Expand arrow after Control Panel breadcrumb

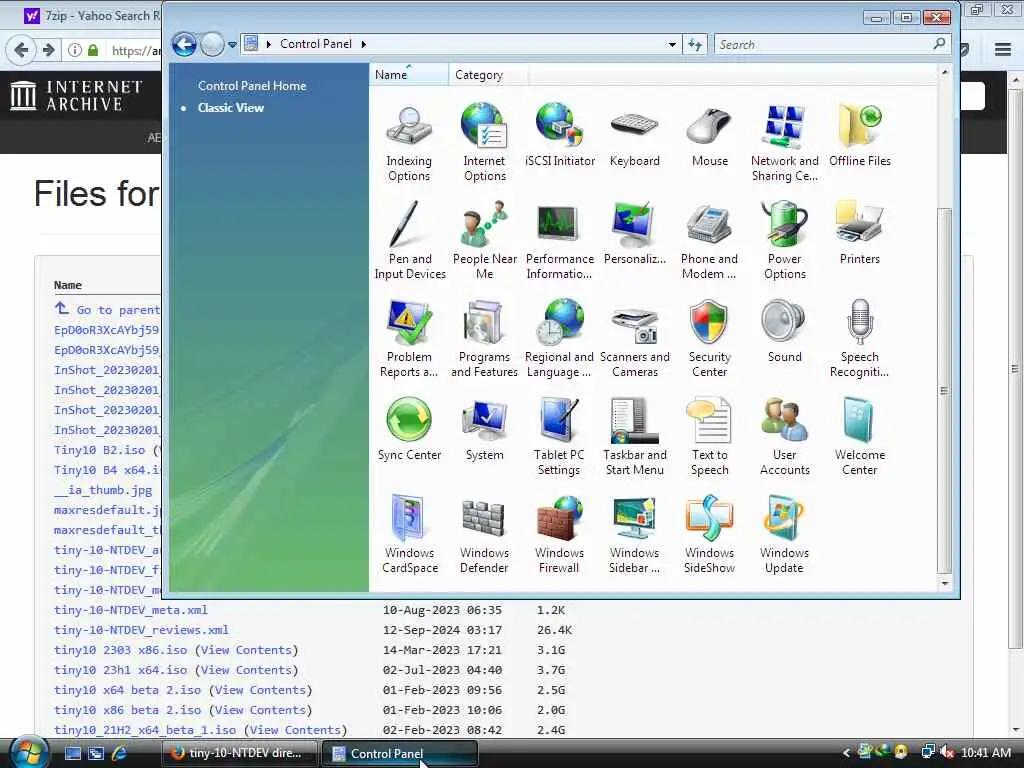point(364,44)
